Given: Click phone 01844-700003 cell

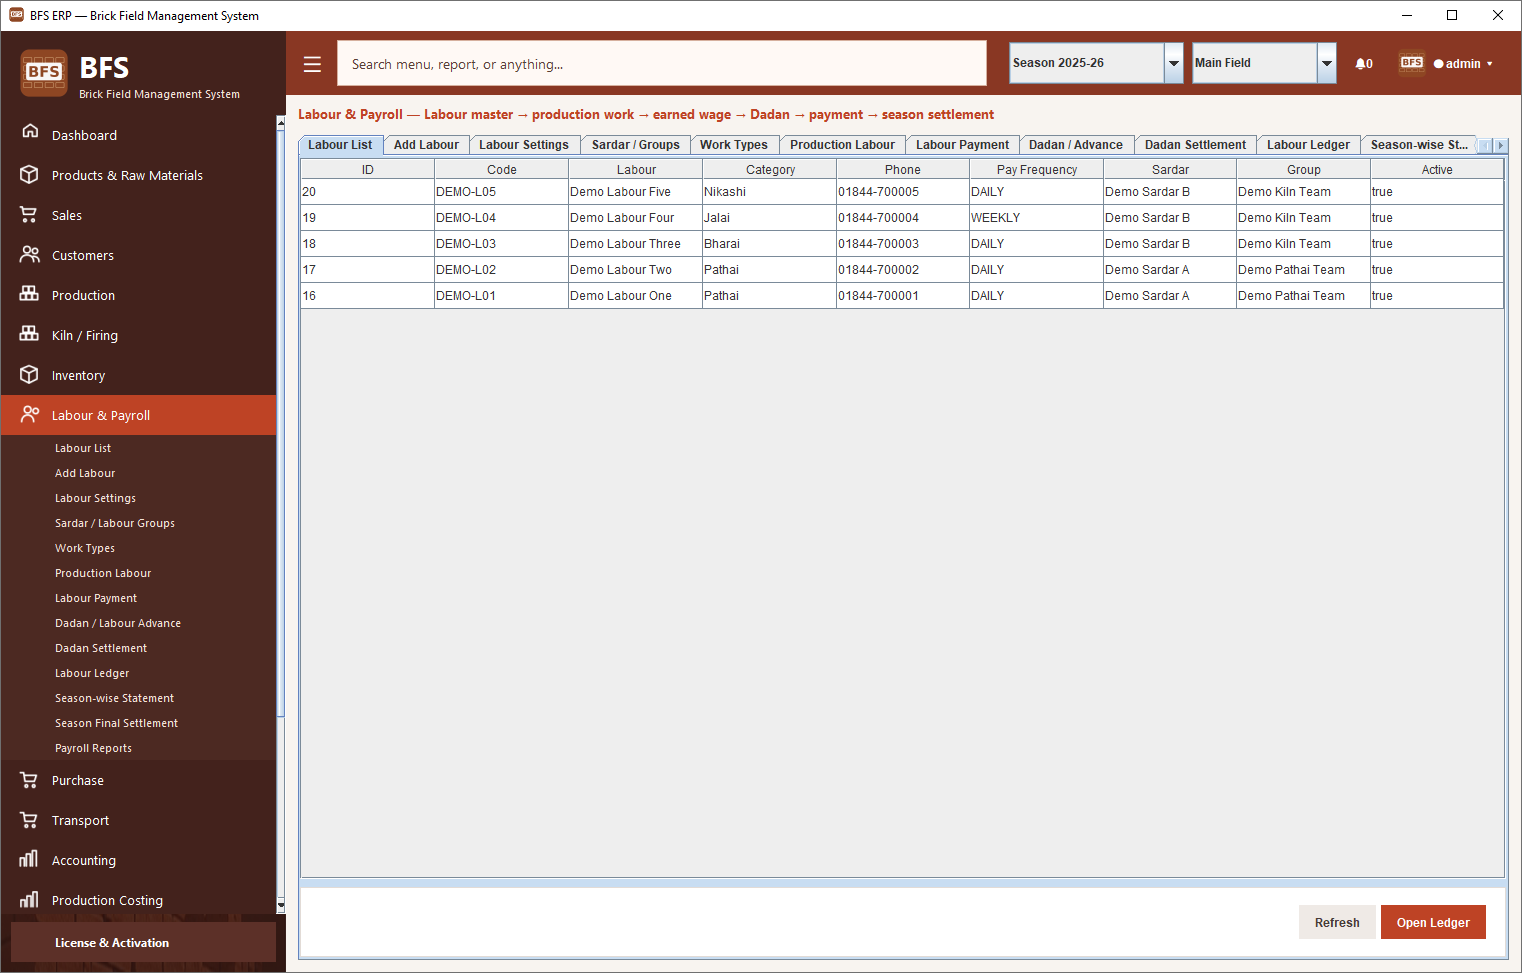Looking at the screenshot, I should (x=902, y=244).
